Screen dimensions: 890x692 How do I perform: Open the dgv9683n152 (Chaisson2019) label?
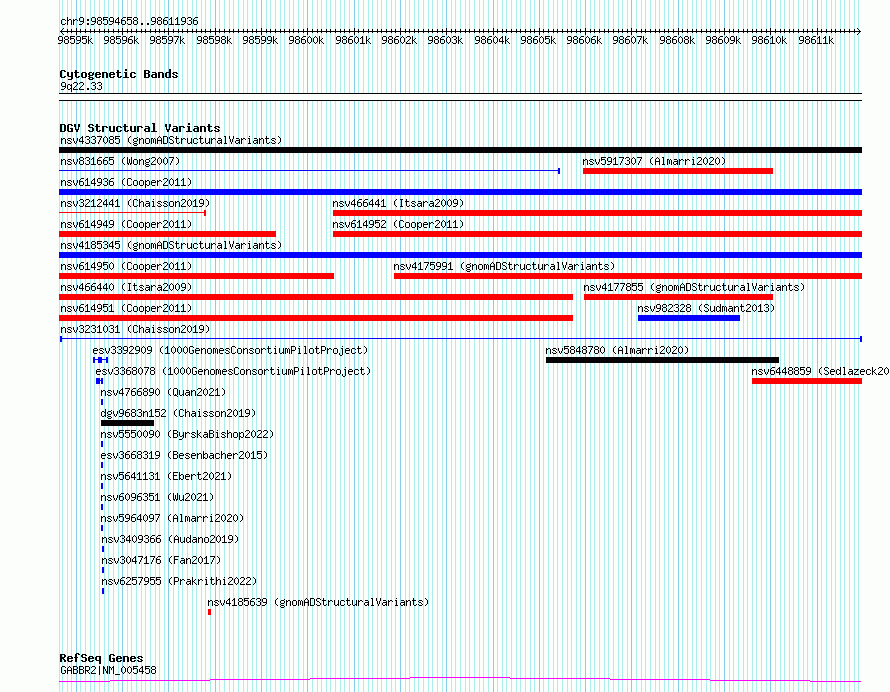tap(178, 413)
